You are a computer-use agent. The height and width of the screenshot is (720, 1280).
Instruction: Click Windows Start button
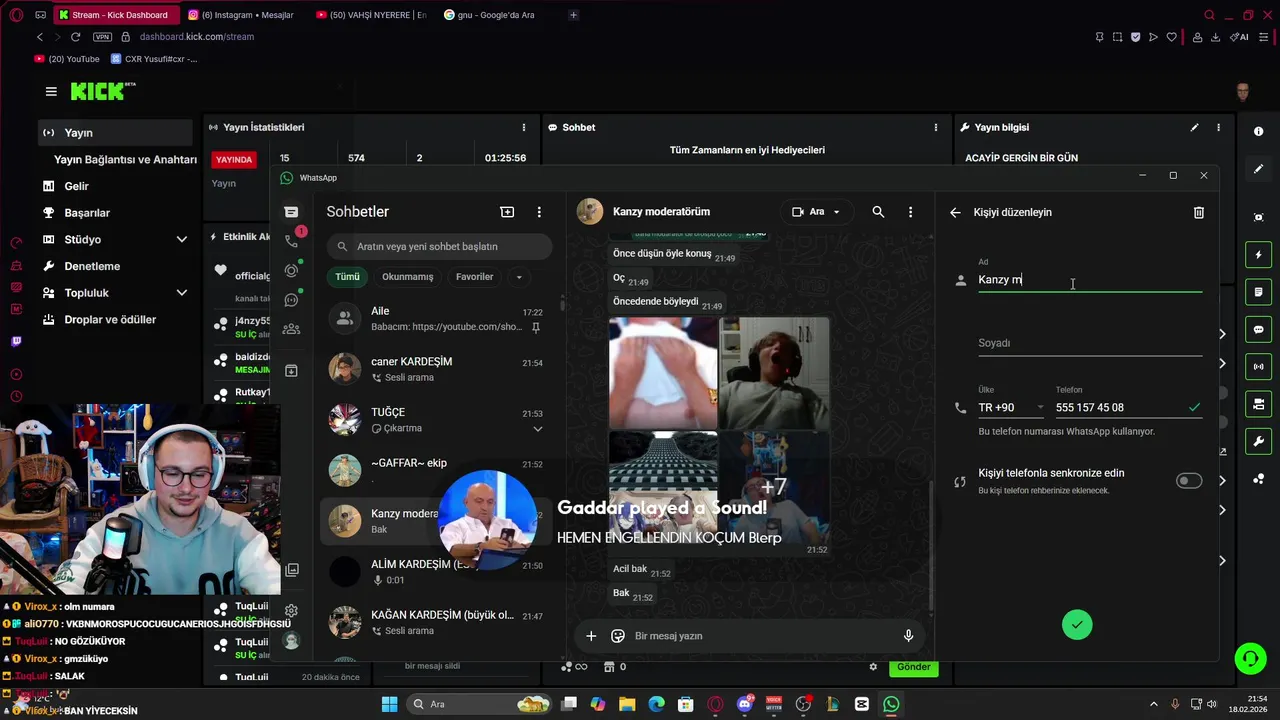[x=389, y=704]
